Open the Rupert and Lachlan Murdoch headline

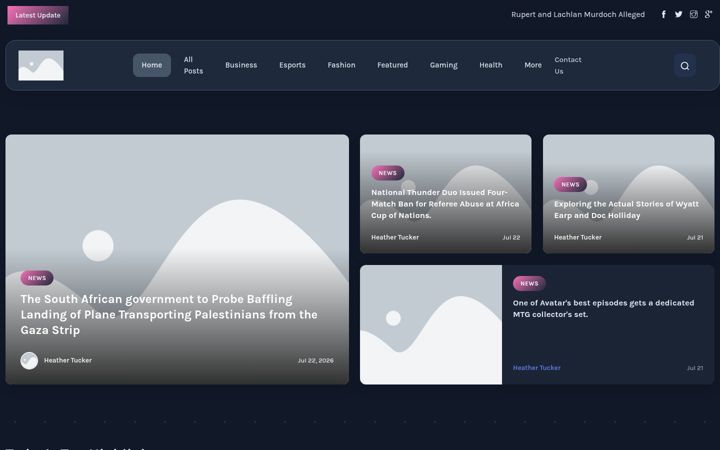pos(578,15)
